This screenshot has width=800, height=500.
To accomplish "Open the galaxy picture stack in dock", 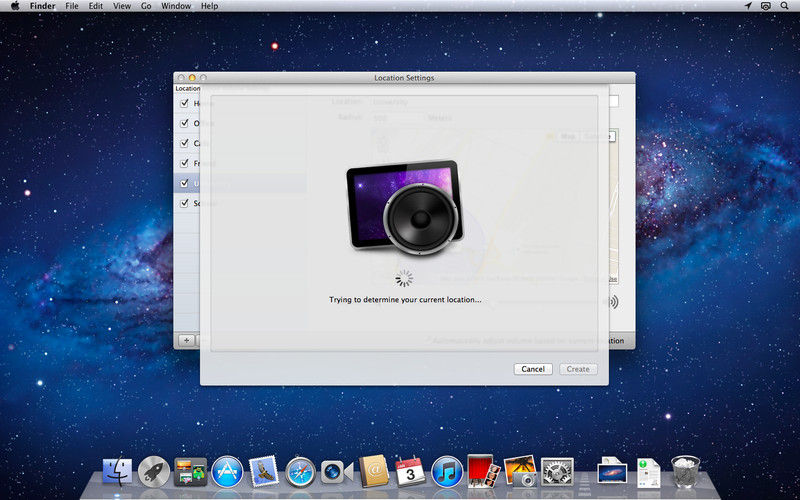I will [612, 470].
